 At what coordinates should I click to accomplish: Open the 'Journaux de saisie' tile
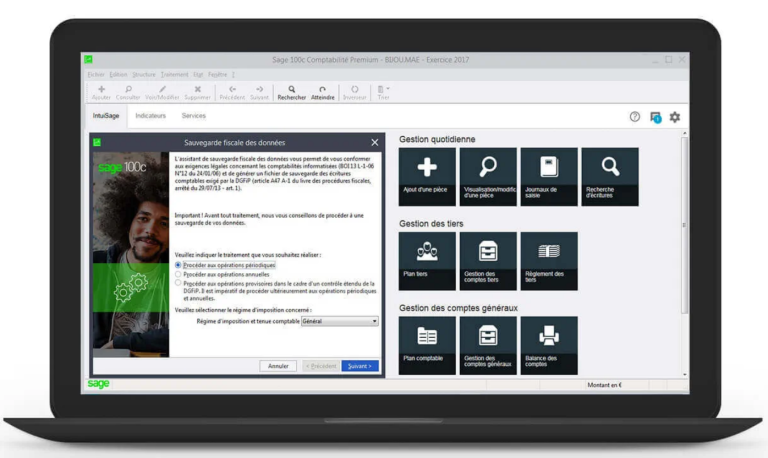click(549, 177)
